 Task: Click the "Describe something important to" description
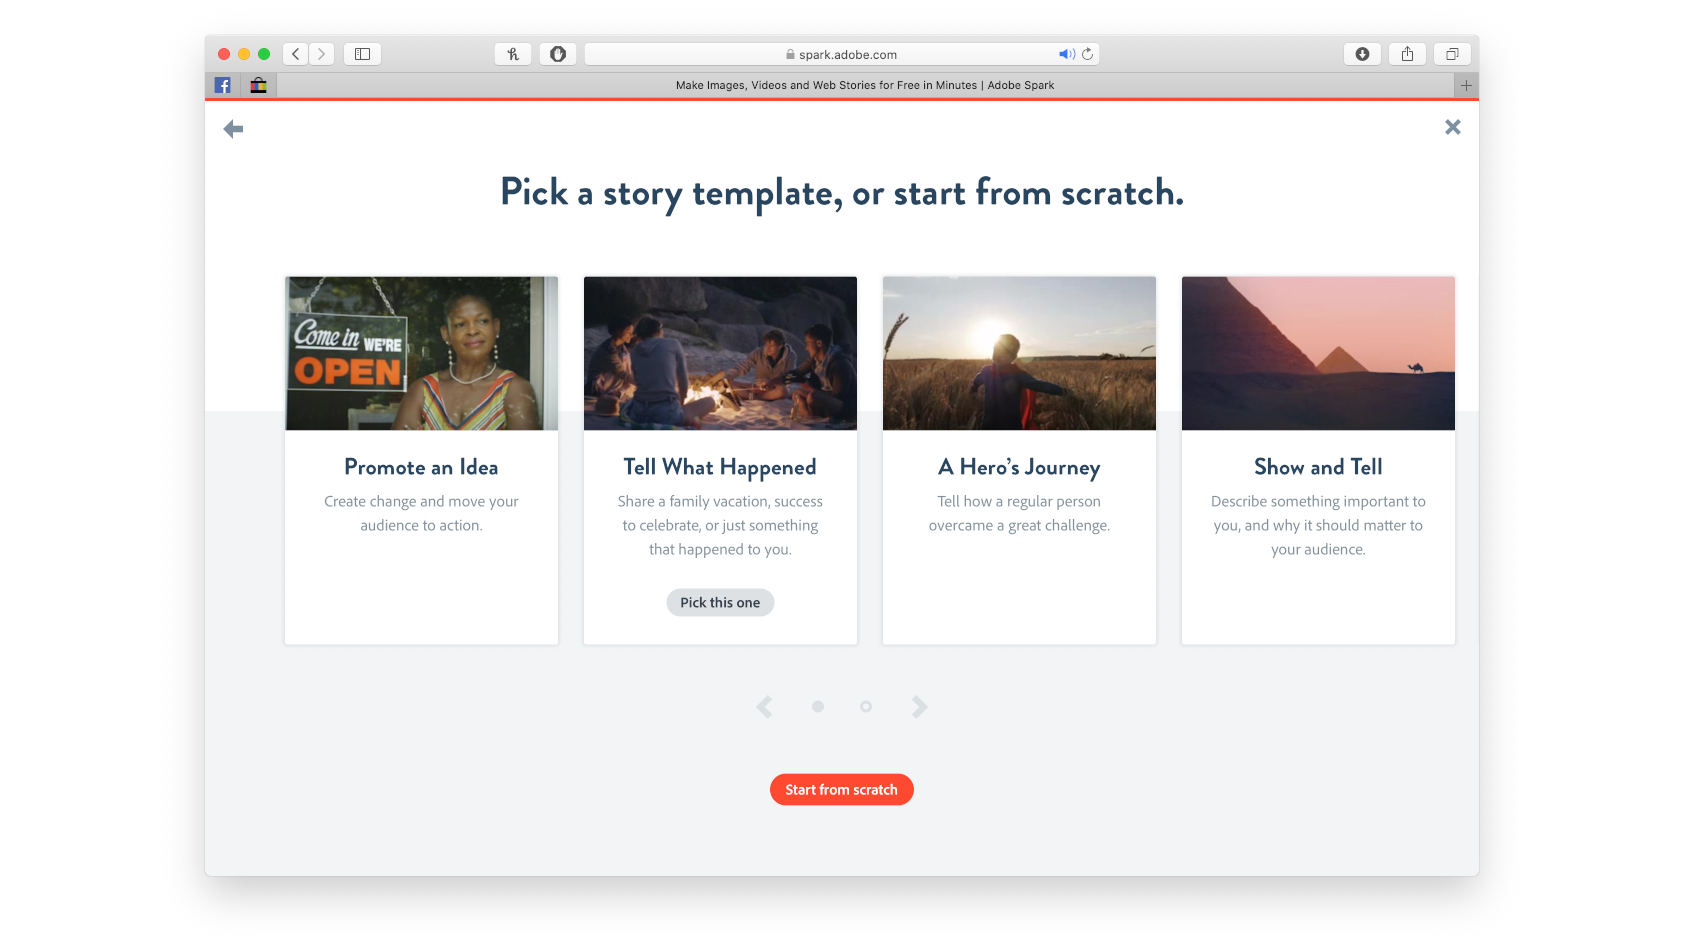point(1318,501)
